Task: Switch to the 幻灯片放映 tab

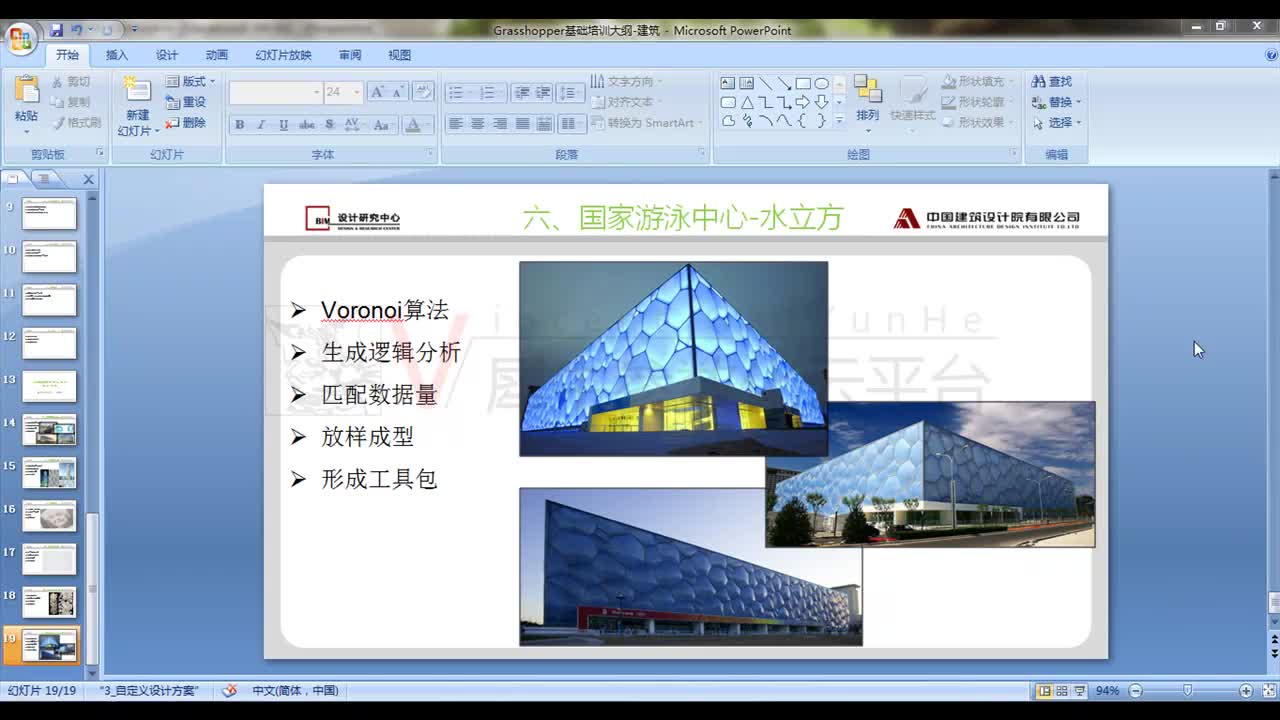Action: tap(283, 55)
